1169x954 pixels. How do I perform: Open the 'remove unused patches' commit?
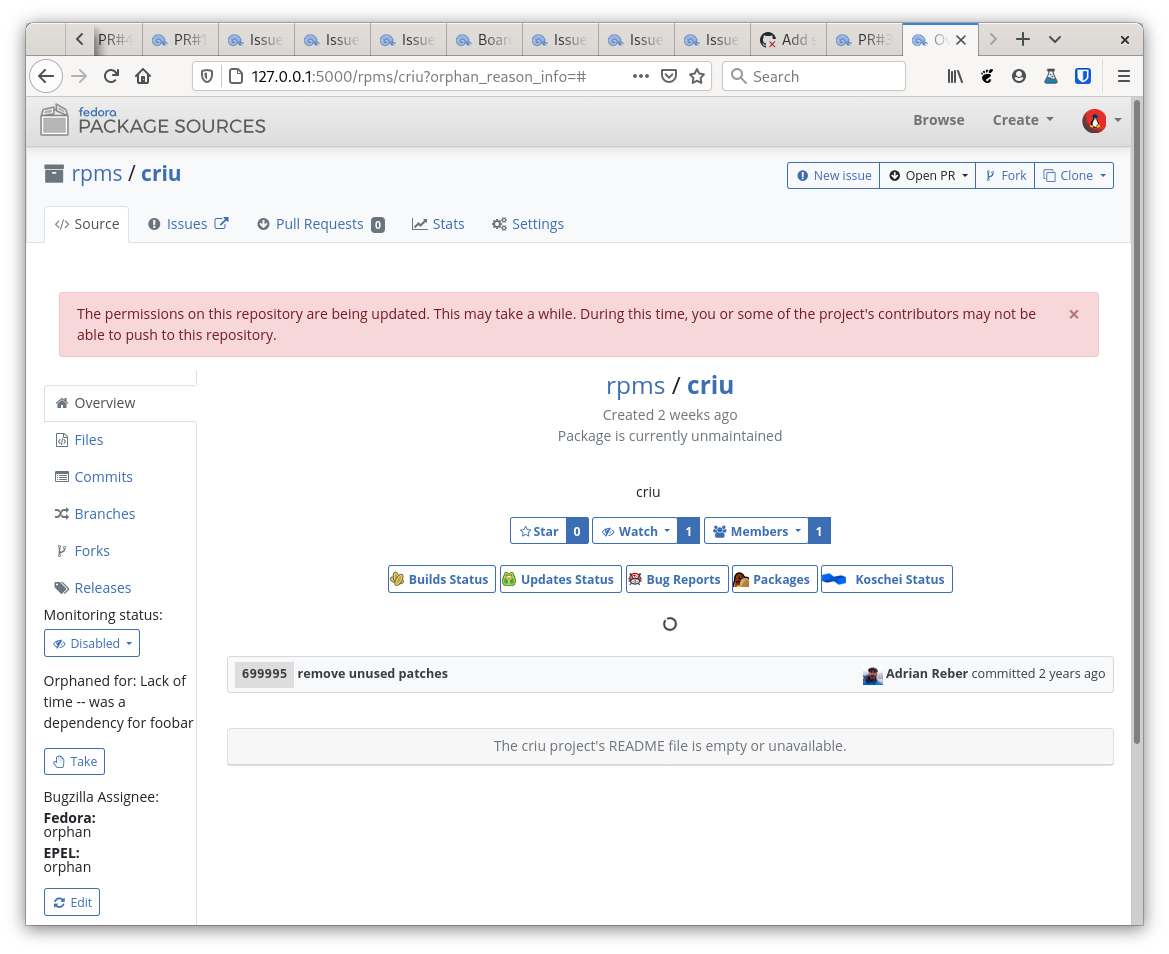click(x=373, y=674)
